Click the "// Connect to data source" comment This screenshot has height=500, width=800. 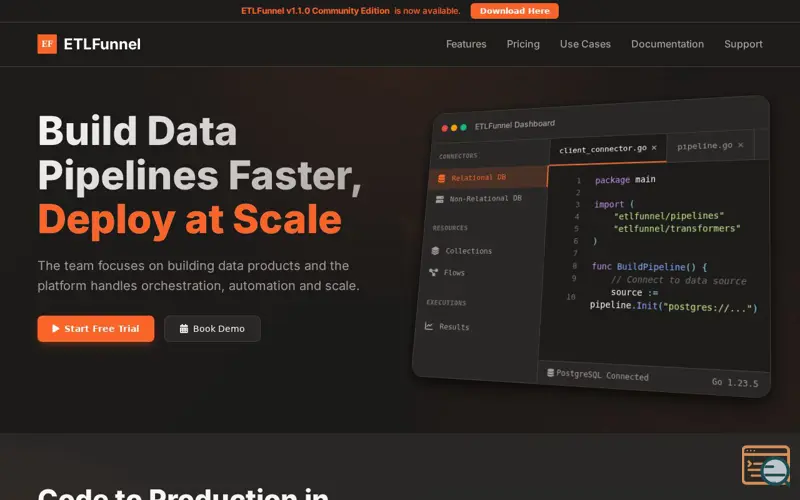[x=679, y=280]
